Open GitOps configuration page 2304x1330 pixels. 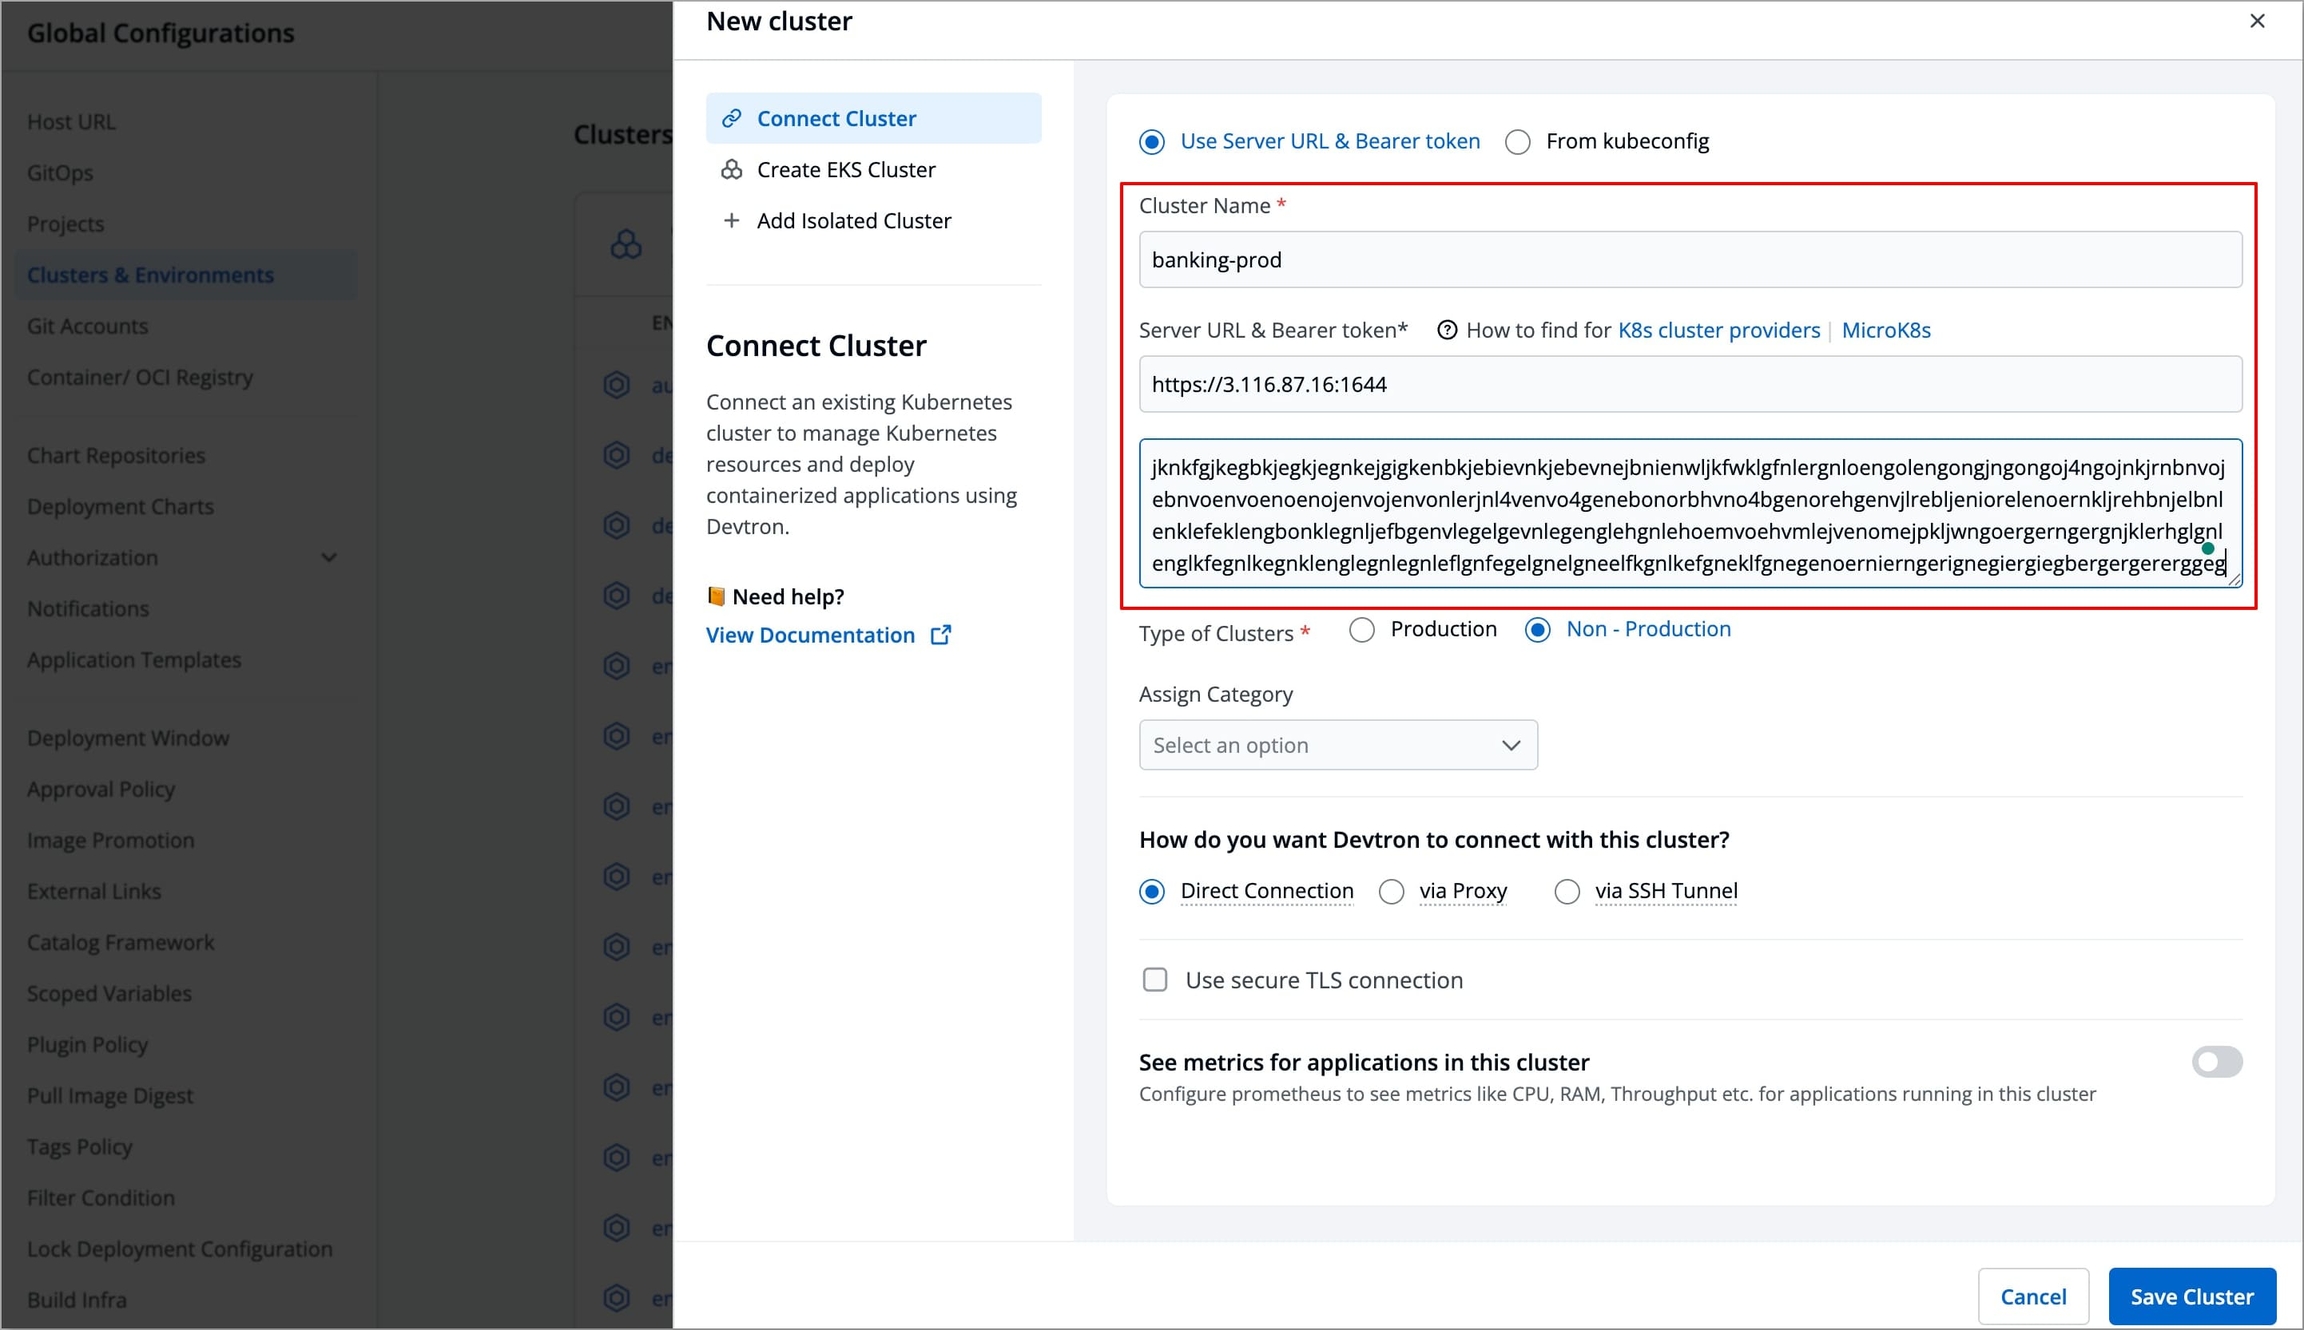(60, 172)
